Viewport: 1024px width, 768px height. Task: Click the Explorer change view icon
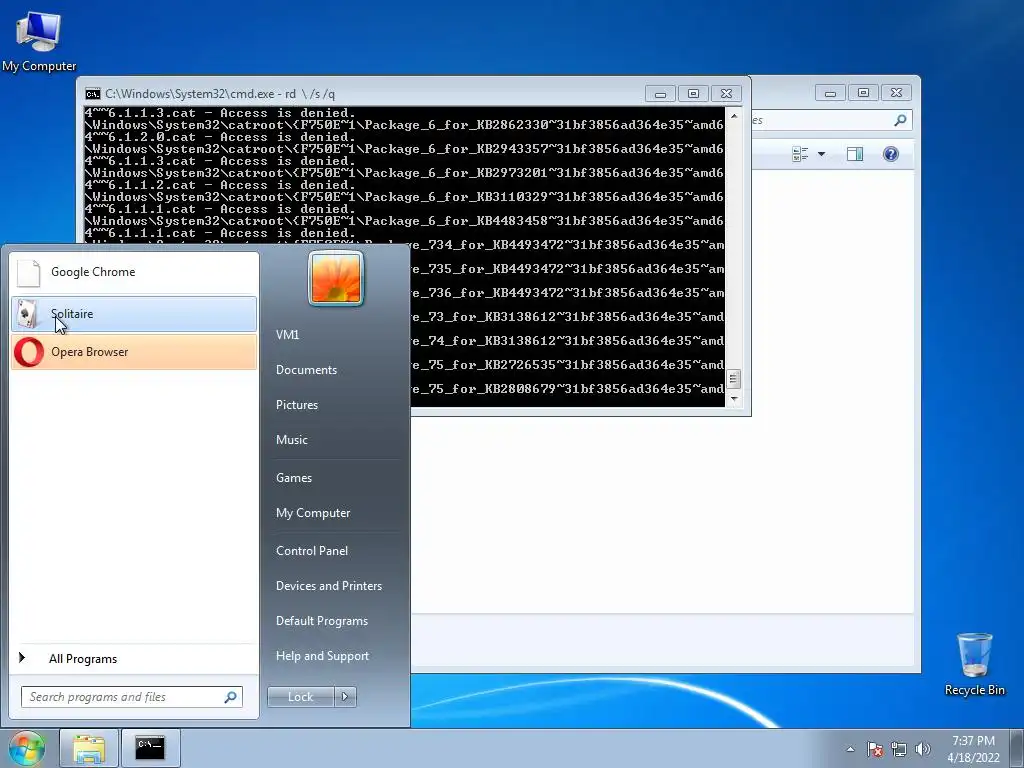800,155
